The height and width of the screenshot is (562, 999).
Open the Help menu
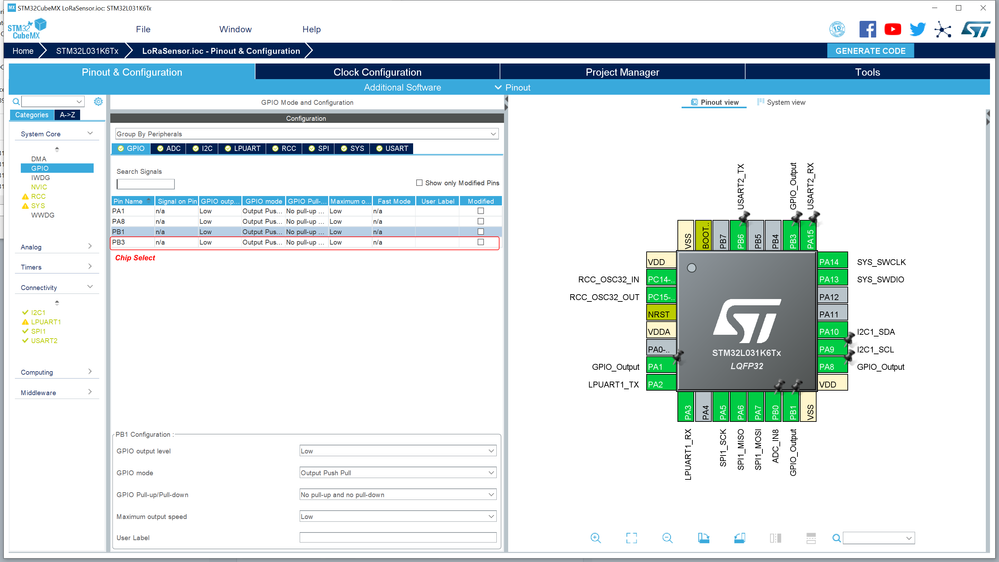312,29
